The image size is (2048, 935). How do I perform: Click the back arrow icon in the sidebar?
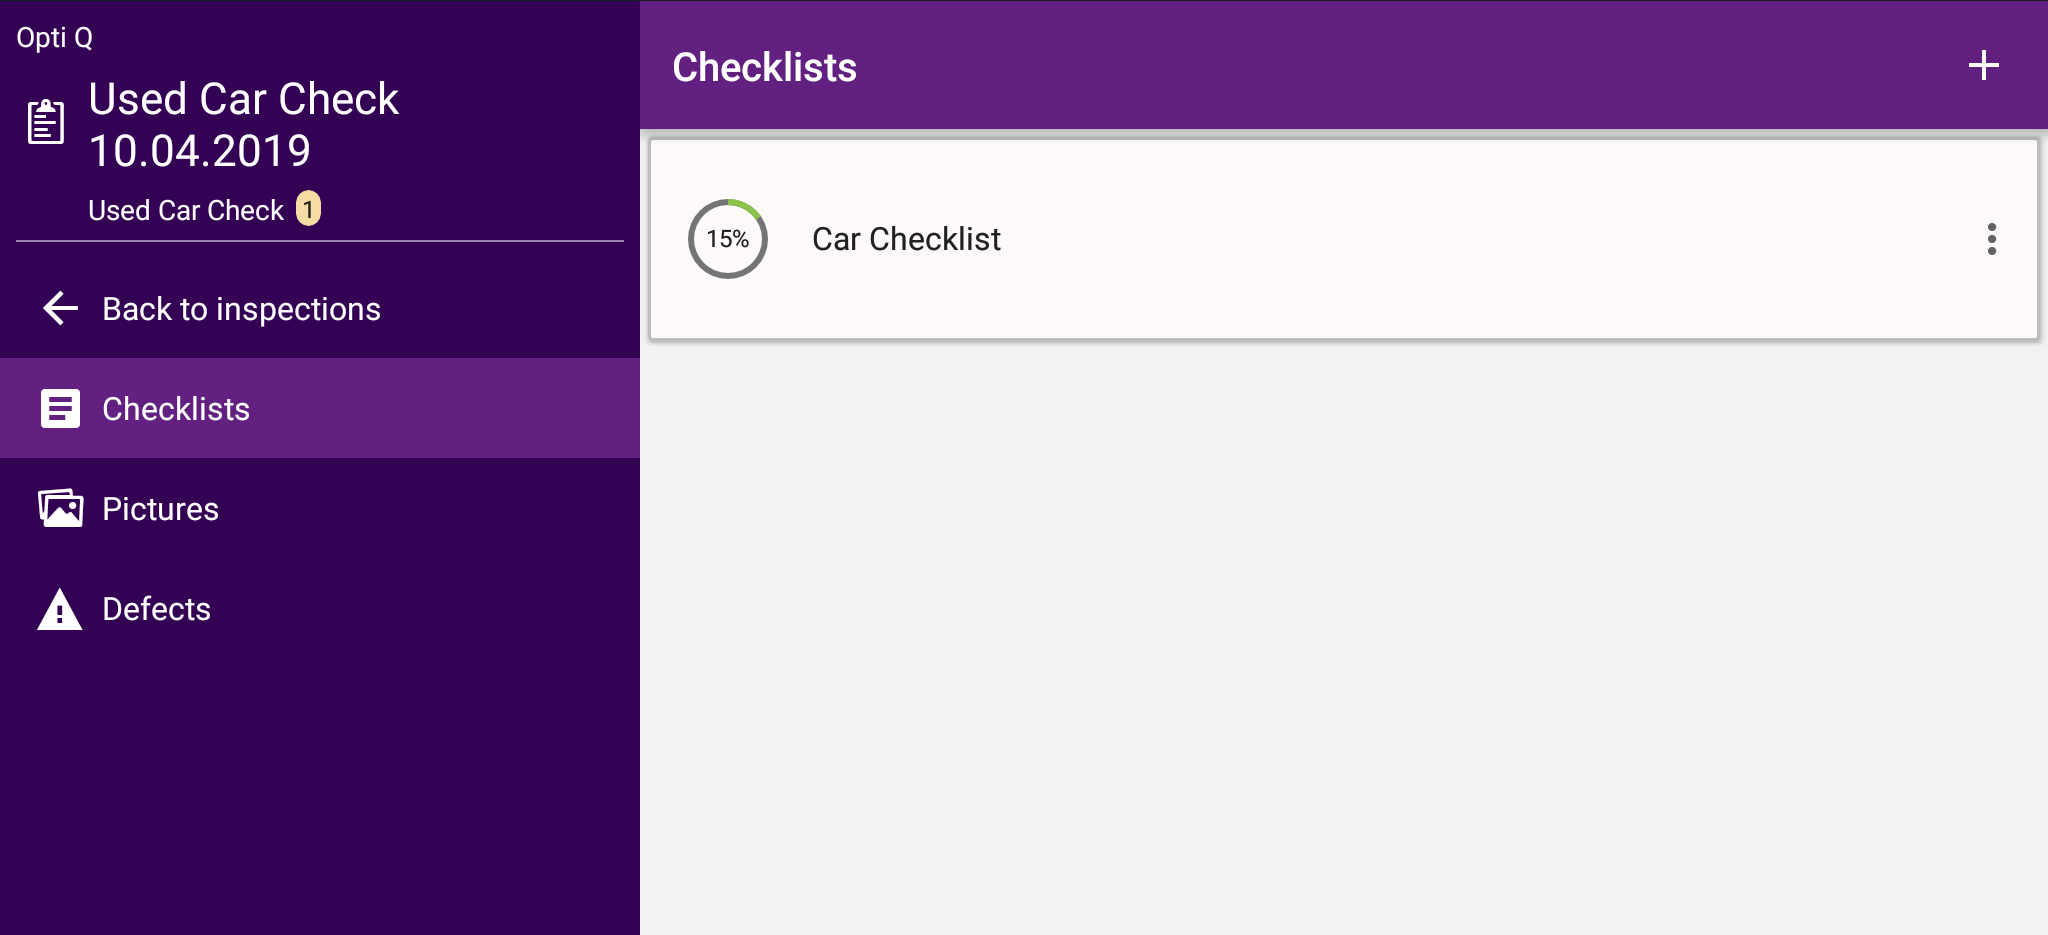coord(59,308)
